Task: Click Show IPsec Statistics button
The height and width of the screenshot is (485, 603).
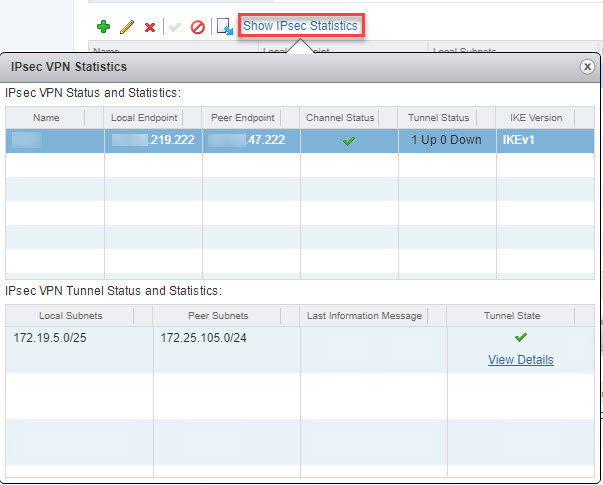Action: [300, 25]
